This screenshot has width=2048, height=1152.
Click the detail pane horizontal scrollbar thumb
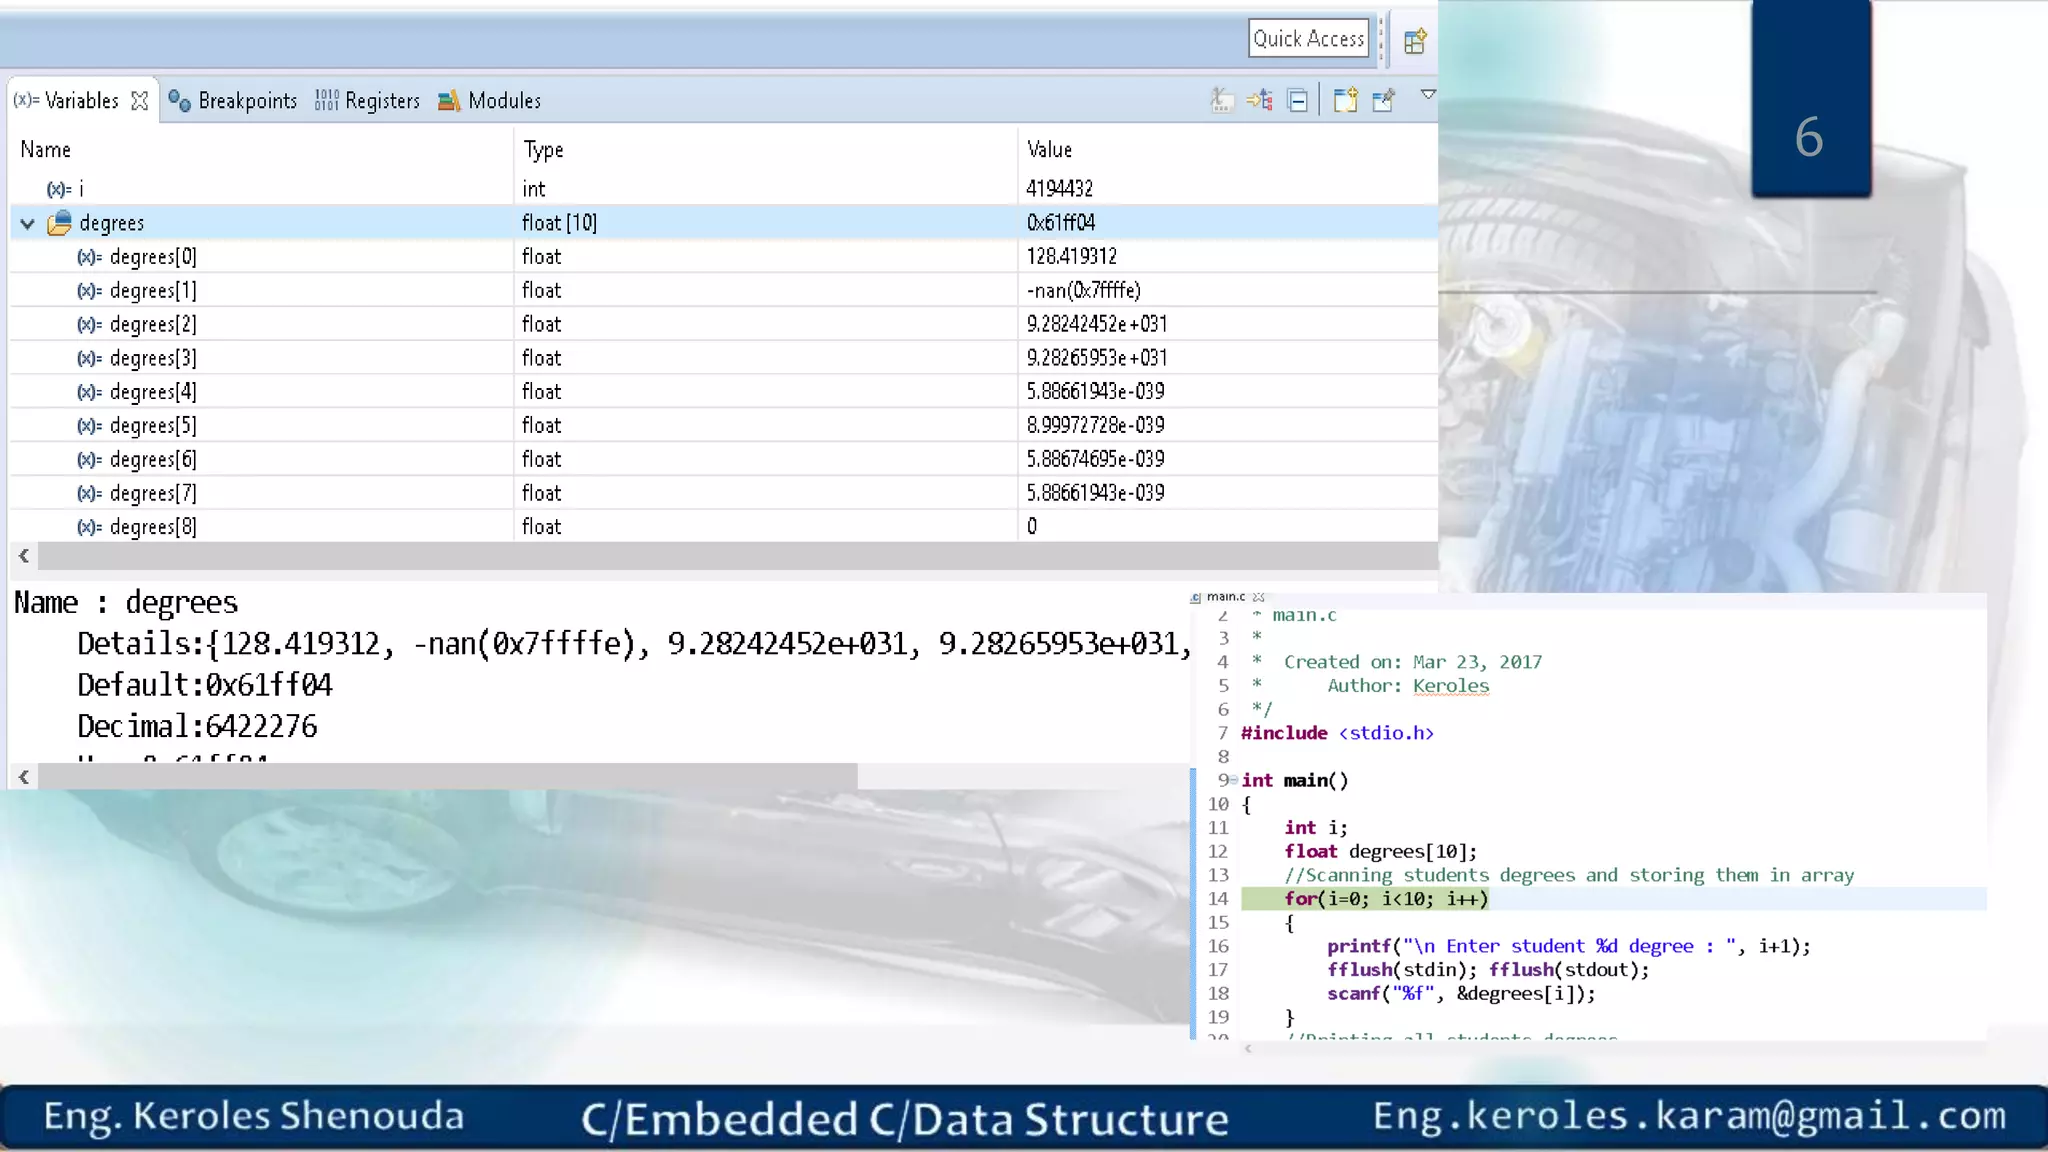click(x=446, y=777)
